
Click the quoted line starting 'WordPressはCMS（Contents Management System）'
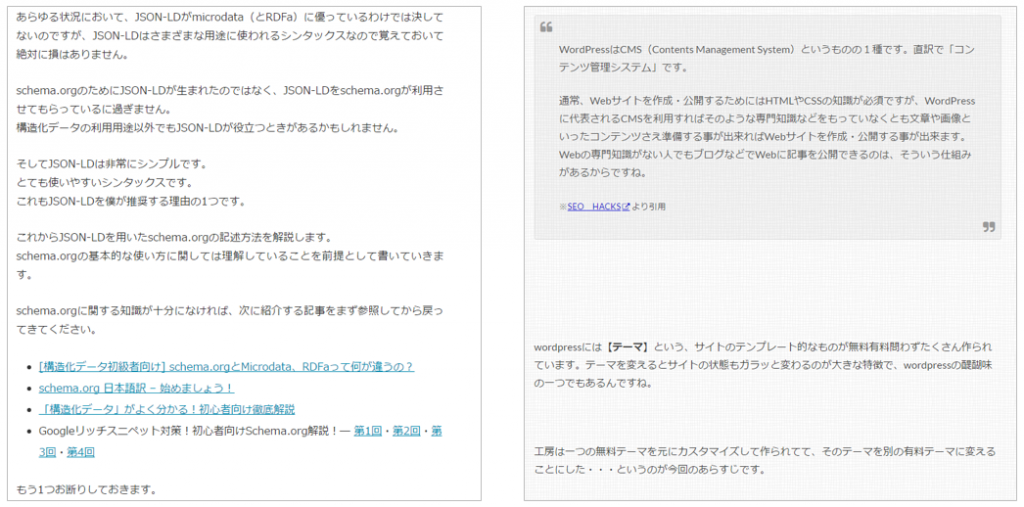pyautogui.click(x=767, y=50)
